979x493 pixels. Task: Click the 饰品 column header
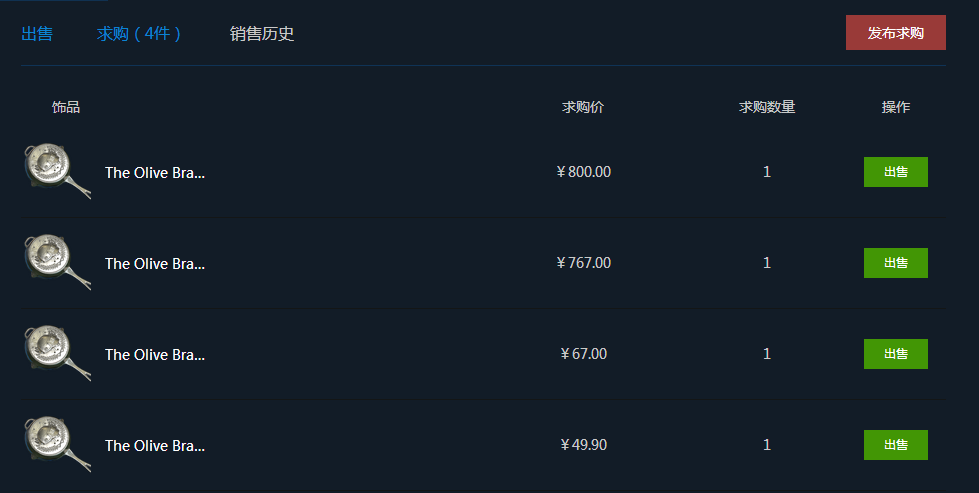click(x=66, y=107)
